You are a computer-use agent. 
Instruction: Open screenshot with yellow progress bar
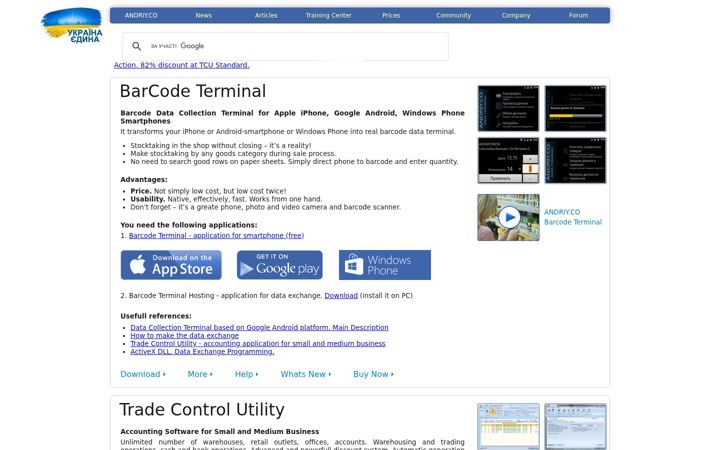pyautogui.click(x=575, y=108)
